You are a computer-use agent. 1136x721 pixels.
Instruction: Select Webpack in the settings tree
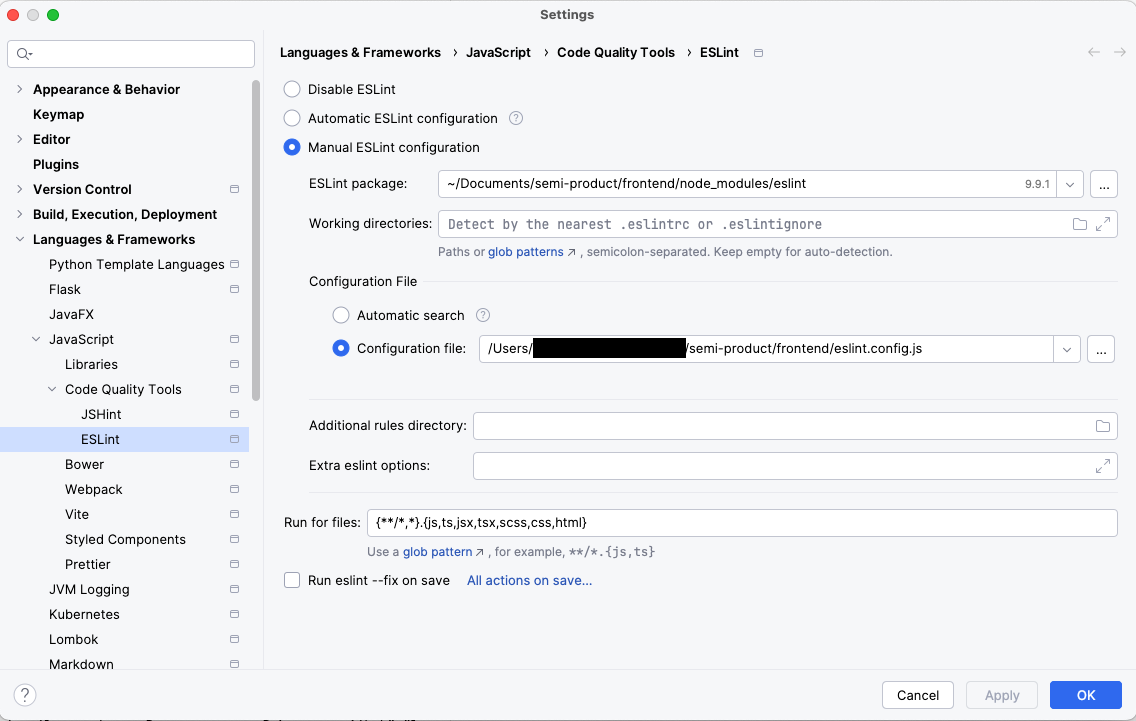[x=93, y=489]
